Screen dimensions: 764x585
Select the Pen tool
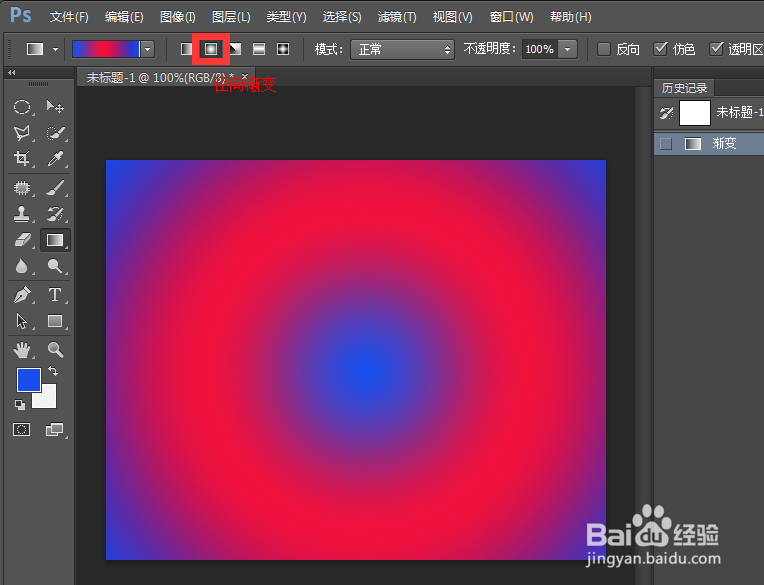click(x=22, y=295)
